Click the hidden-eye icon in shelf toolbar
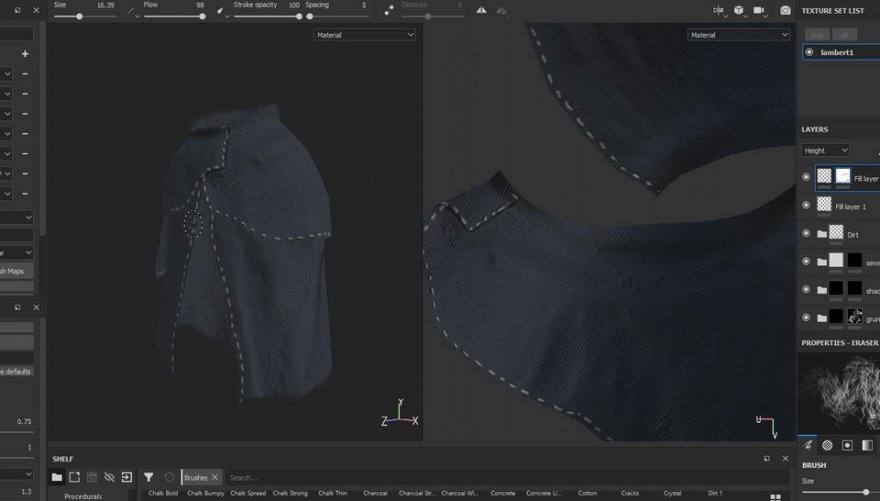 109,477
